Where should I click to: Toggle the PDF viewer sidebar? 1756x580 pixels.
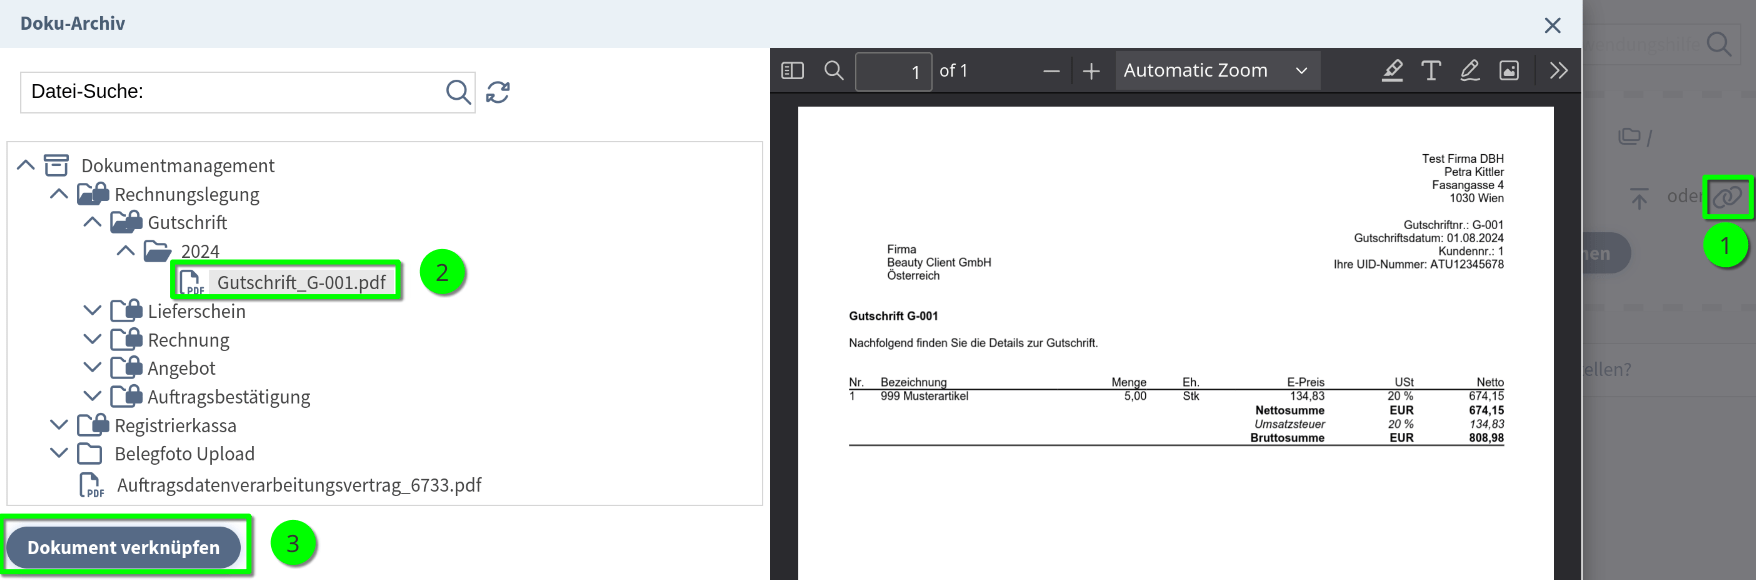(x=792, y=71)
